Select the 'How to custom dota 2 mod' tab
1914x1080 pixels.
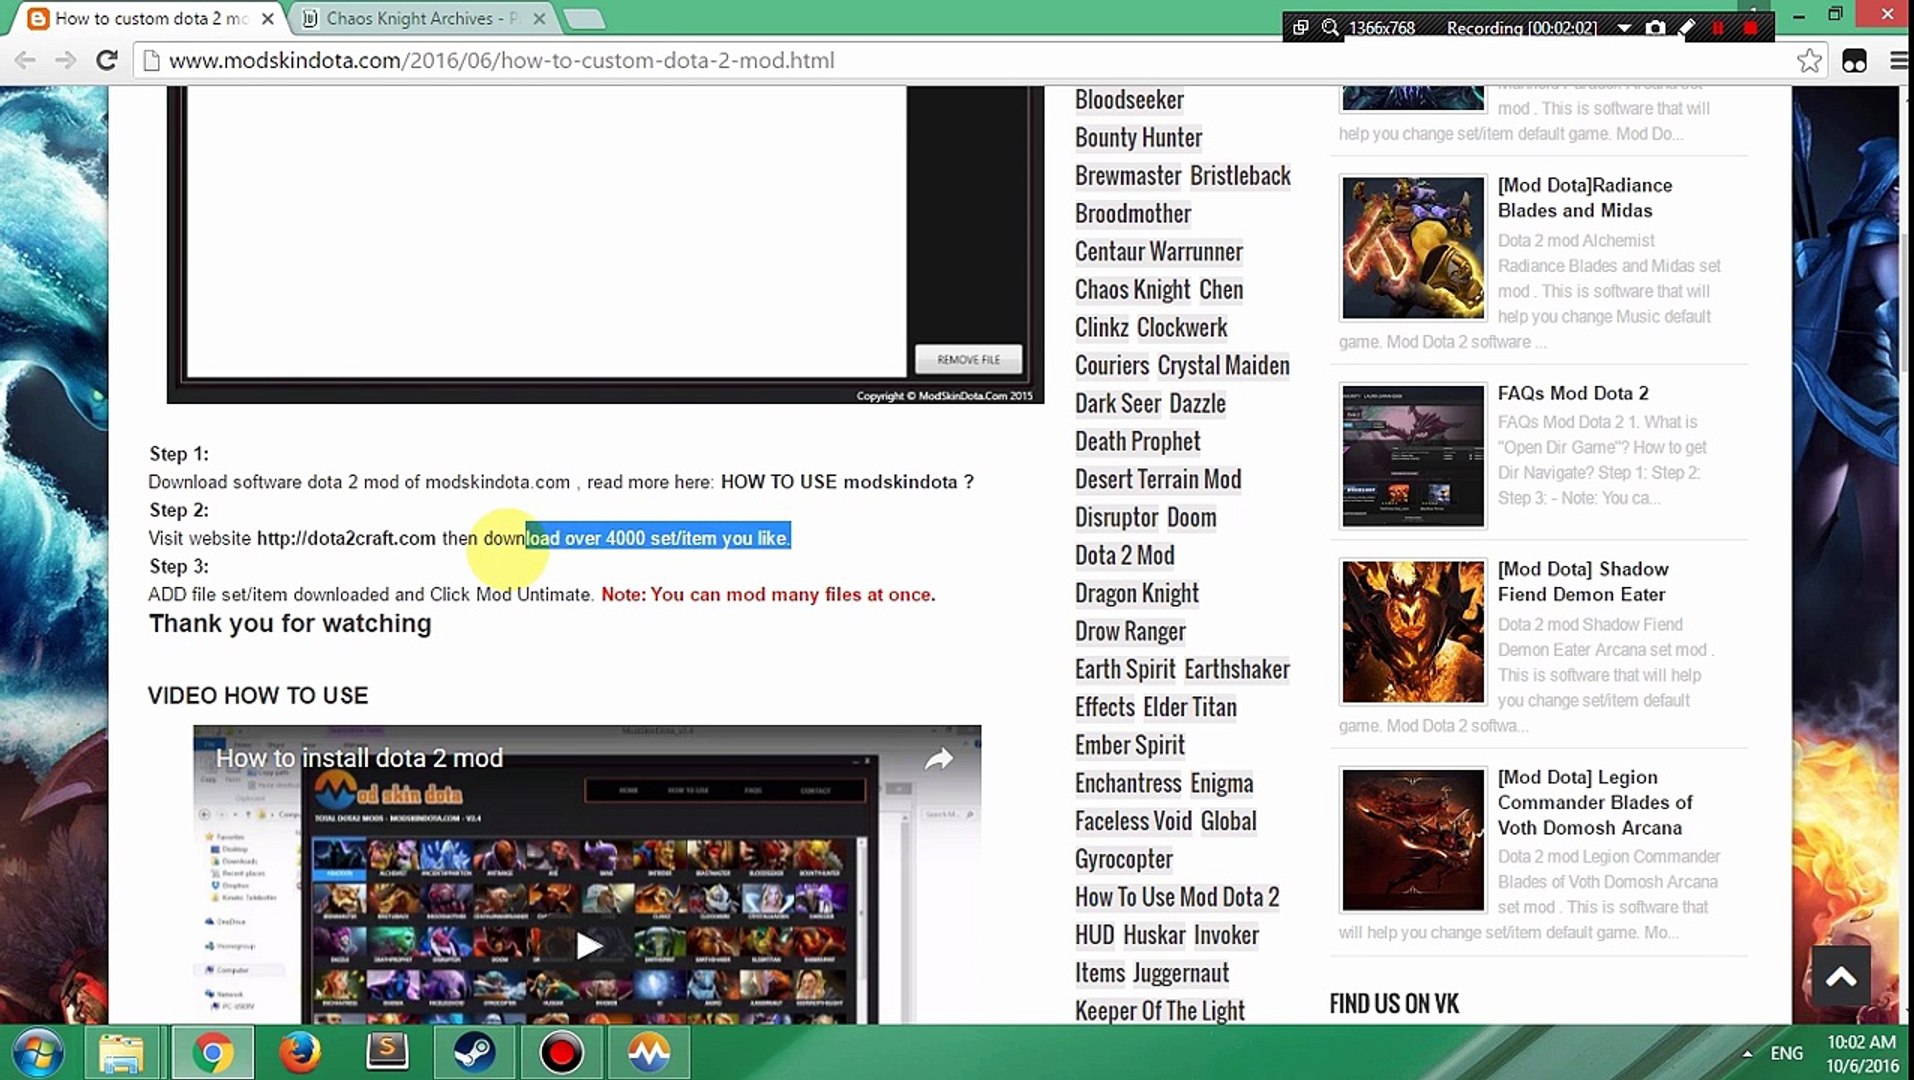(x=150, y=19)
